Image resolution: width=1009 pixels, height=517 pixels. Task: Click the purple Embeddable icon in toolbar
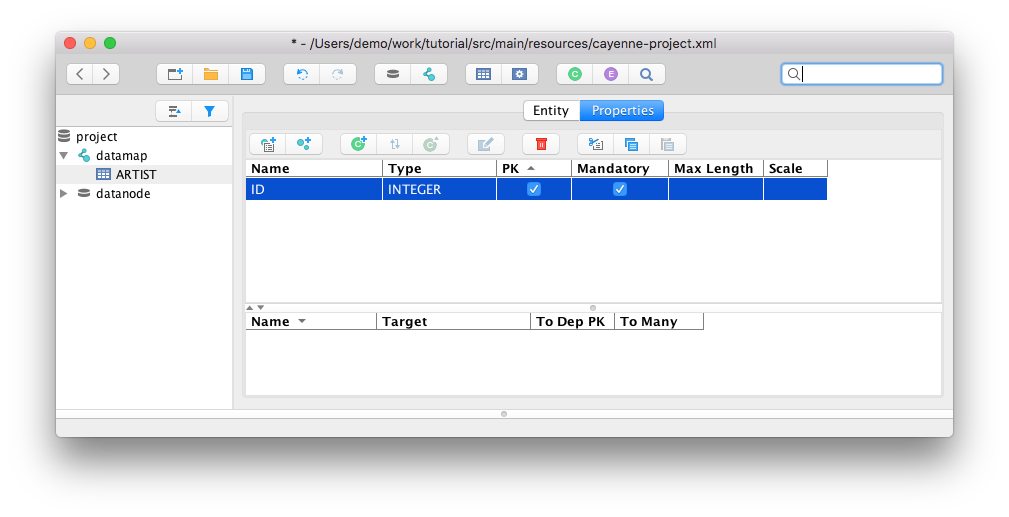[x=610, y=74]
